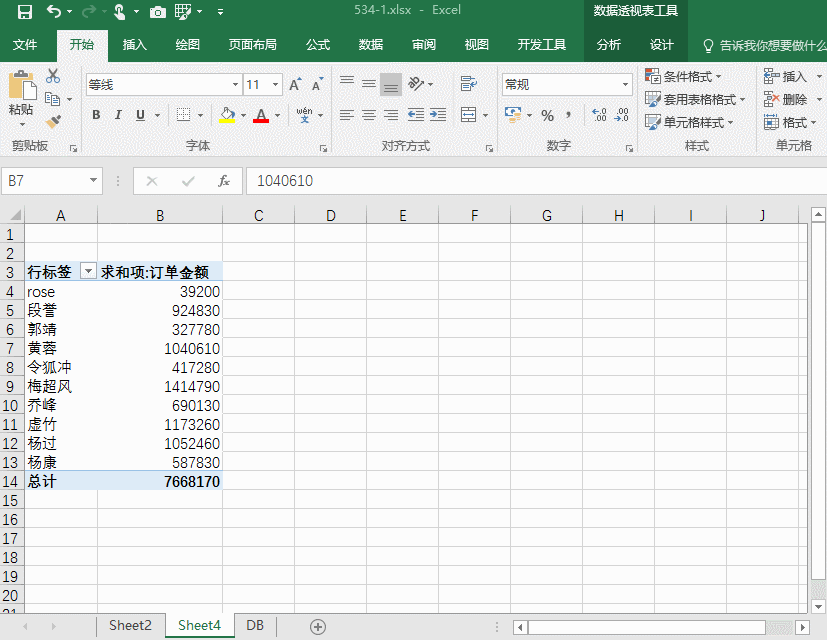827x640 pixels.
Task: Open the font name dropdown 等线
Action: [235, 84]
